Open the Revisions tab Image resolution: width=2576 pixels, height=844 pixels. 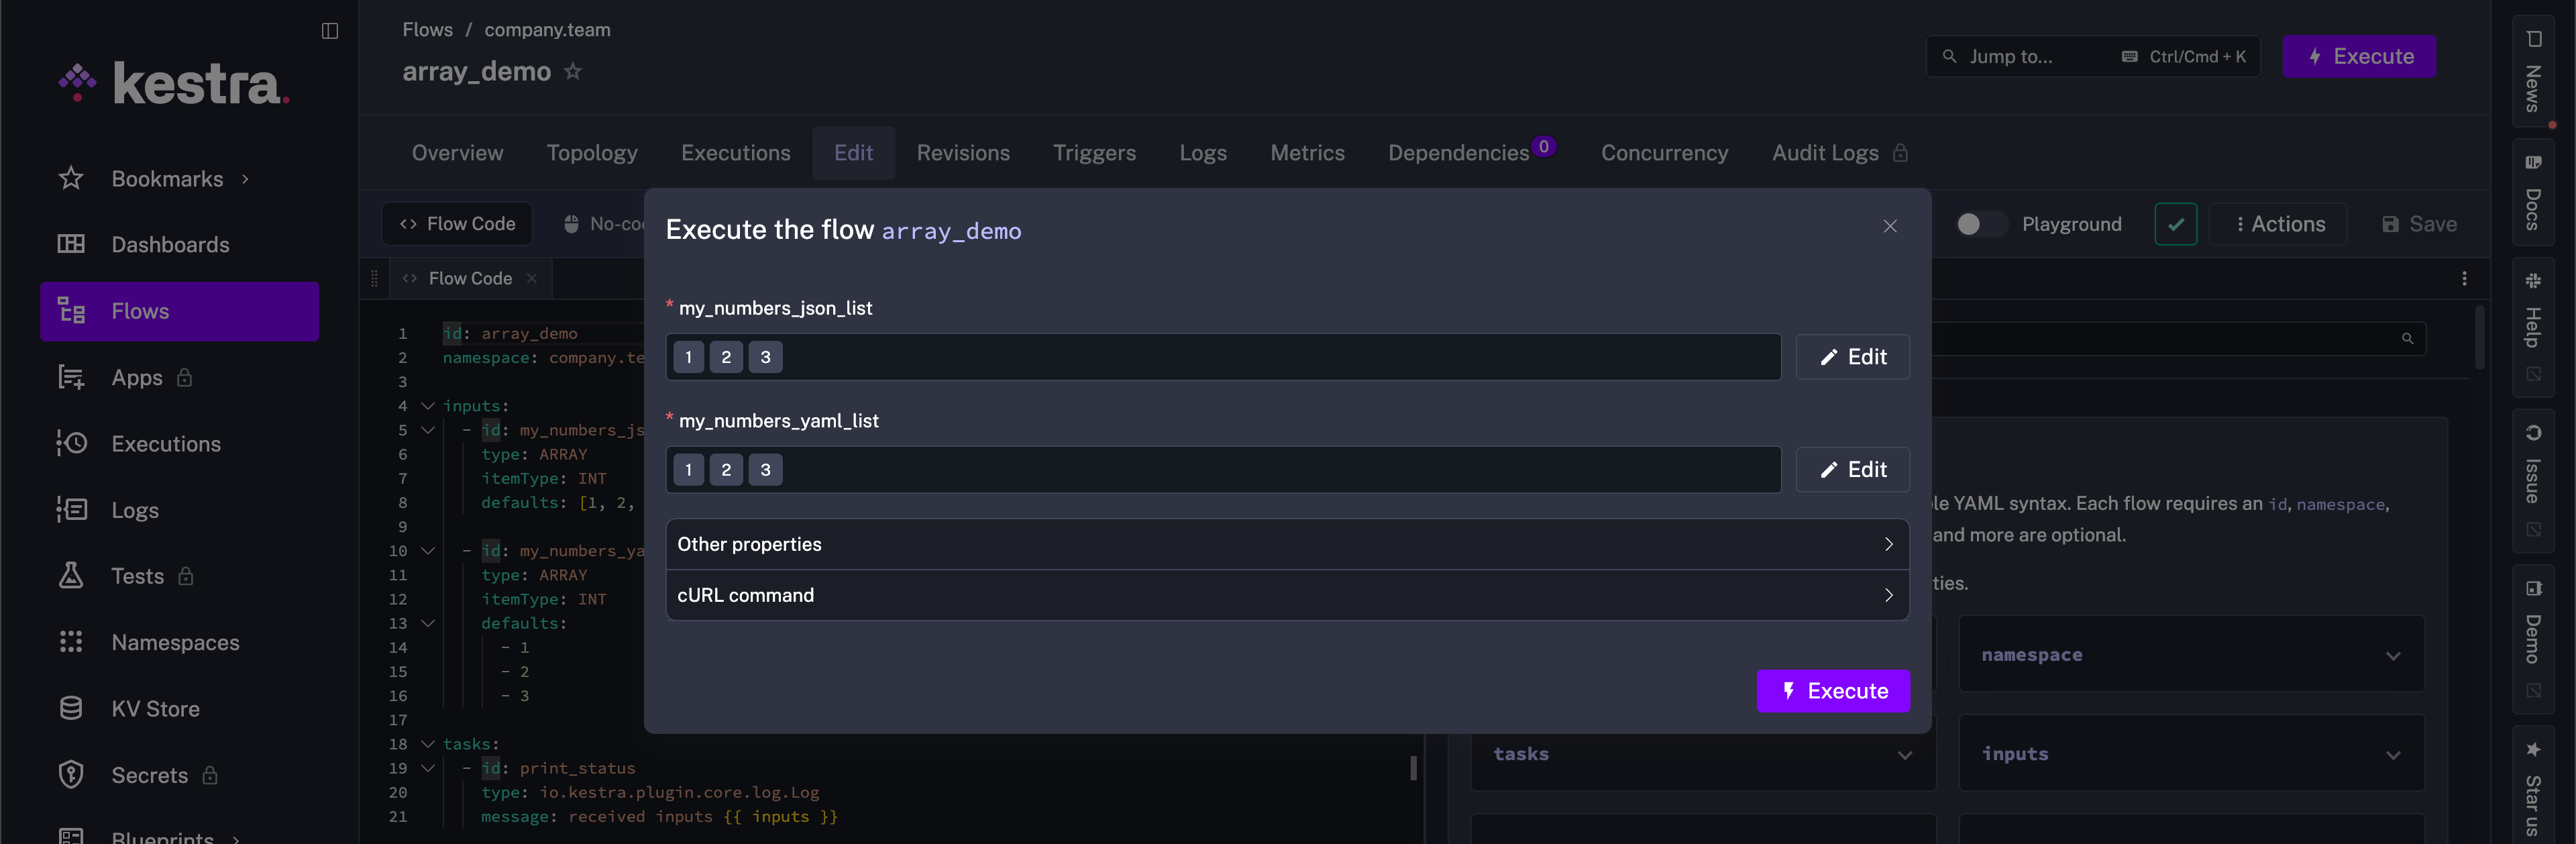point(963,153)
